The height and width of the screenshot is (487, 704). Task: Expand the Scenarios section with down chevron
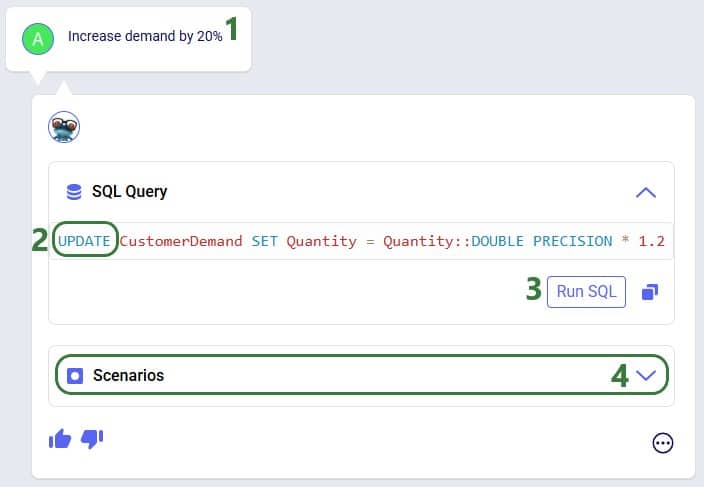(646, 376)
